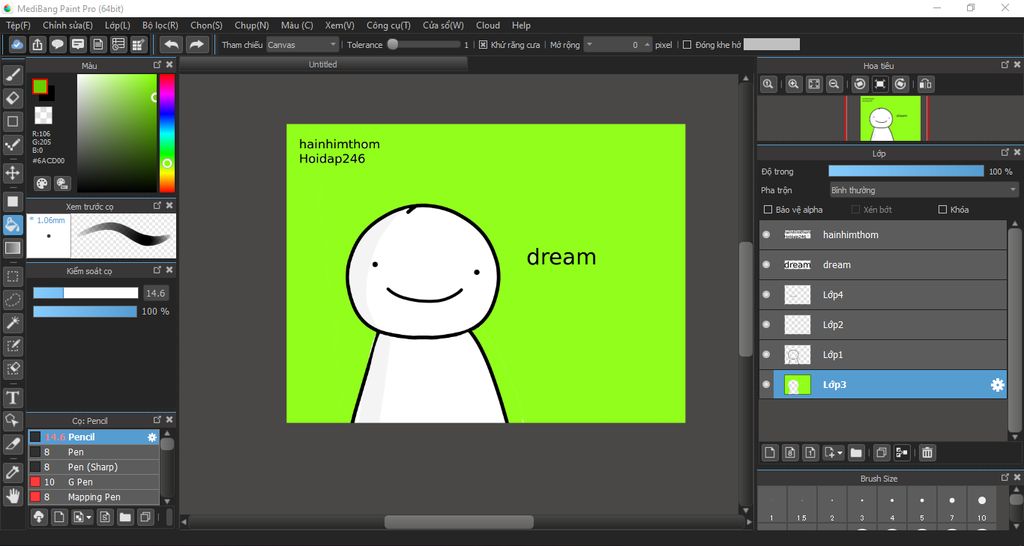
Task: Enable Bảo vệ alpha checkbox
Action: click(x=768, y=210)
